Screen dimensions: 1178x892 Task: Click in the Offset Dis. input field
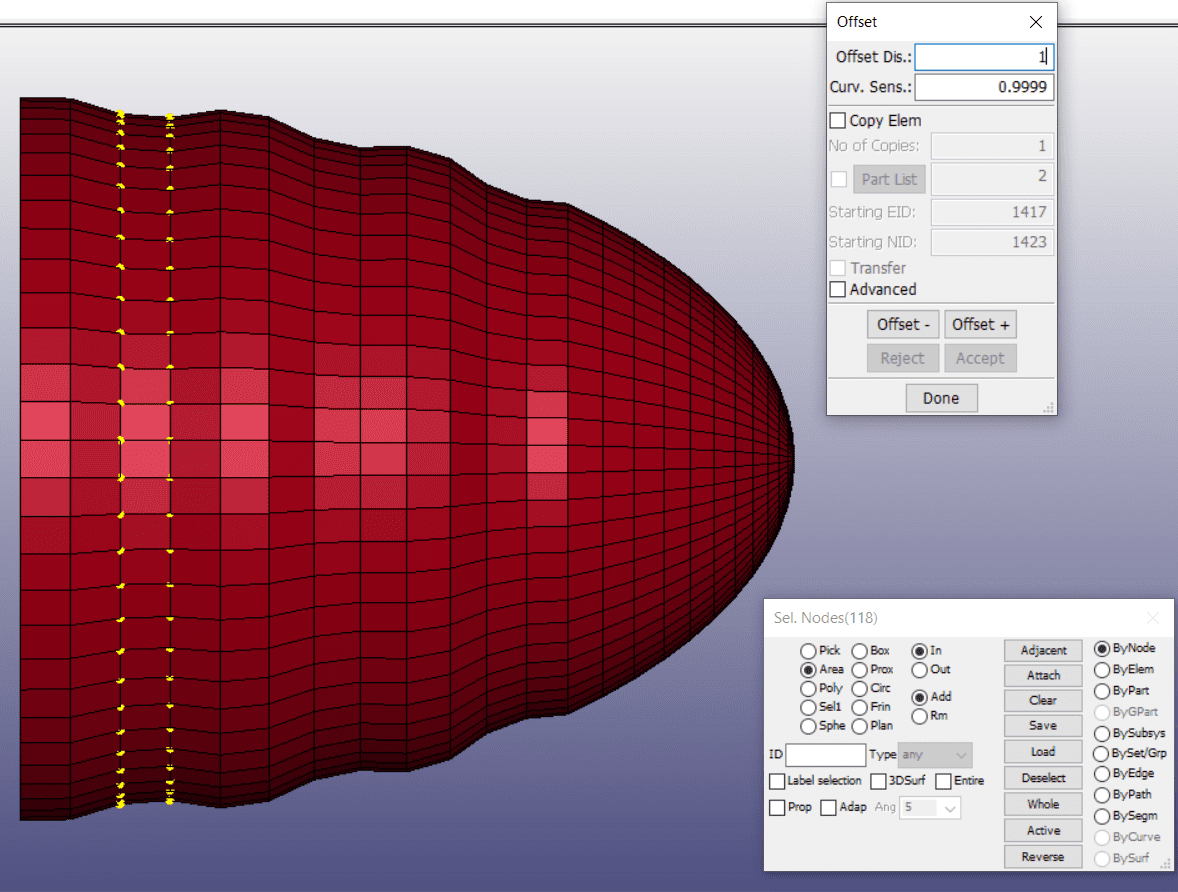(983, 57)
